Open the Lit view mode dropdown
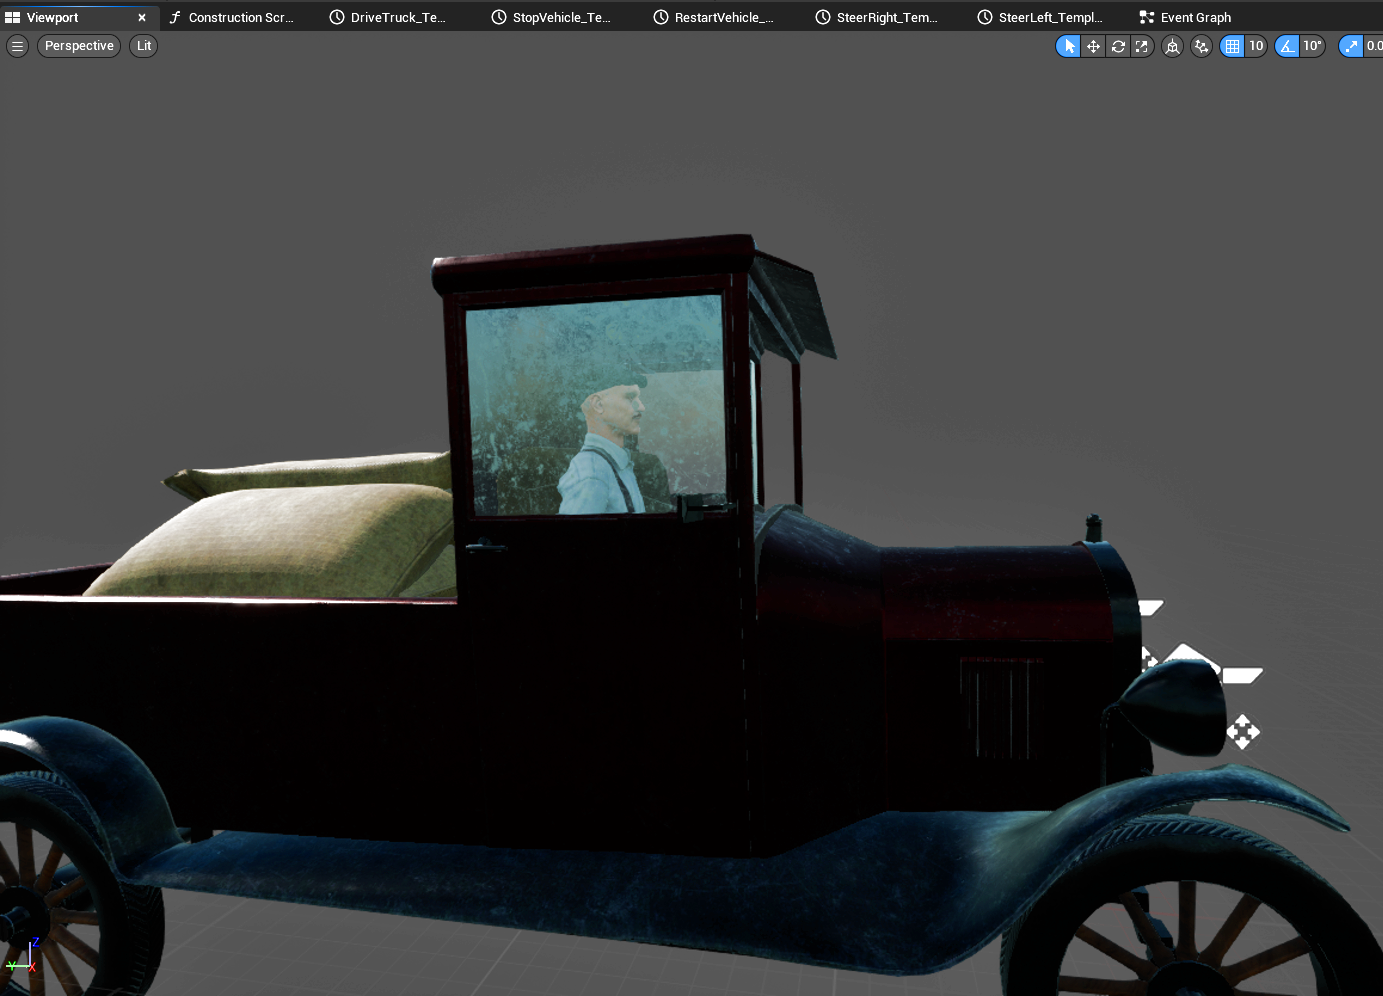This screenshot has height=996, width=1383. (x=144, y=46)
